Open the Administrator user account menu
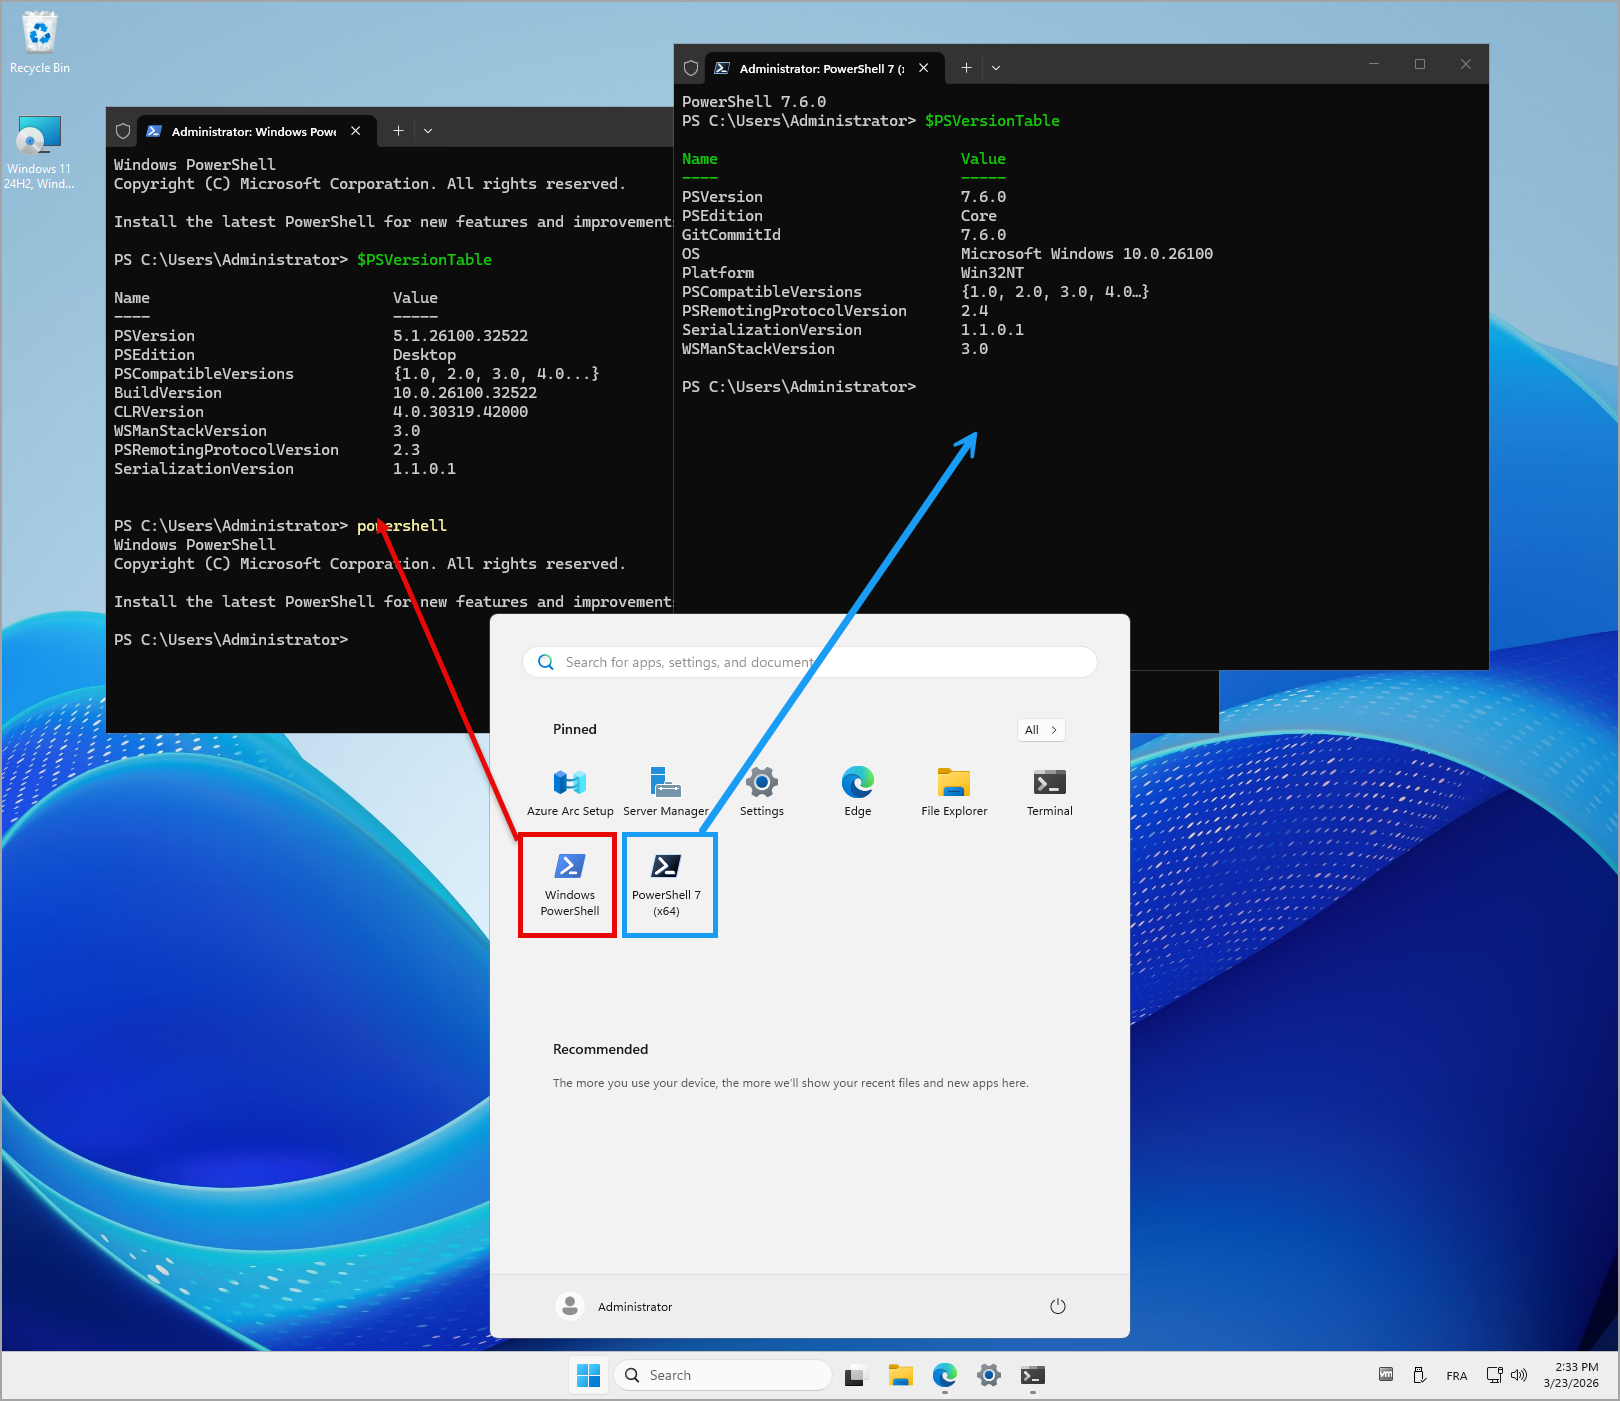The width and height of the screenshot is (1620, 1401). (614, 1306)
